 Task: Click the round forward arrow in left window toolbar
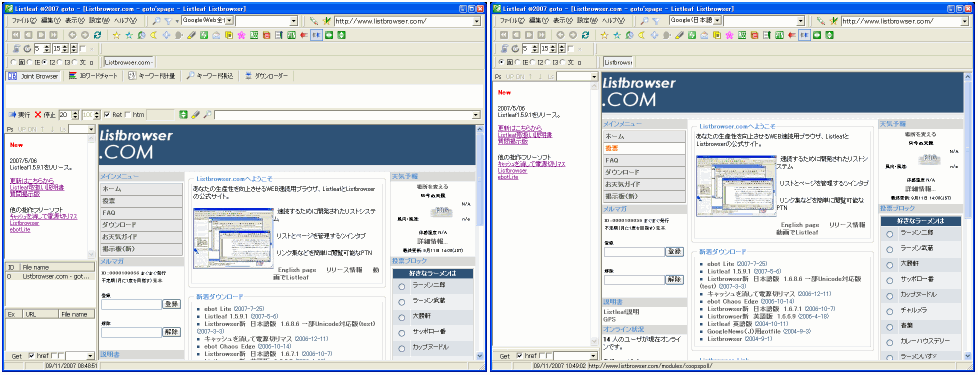click(x=85, y=35)
